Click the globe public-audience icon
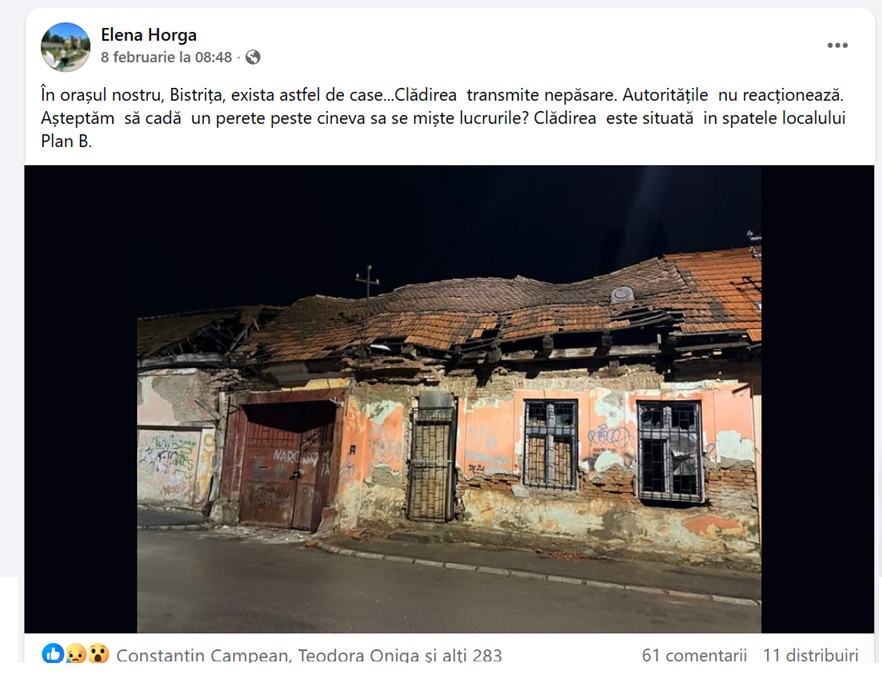882x678 pixels. coord(253,57)
